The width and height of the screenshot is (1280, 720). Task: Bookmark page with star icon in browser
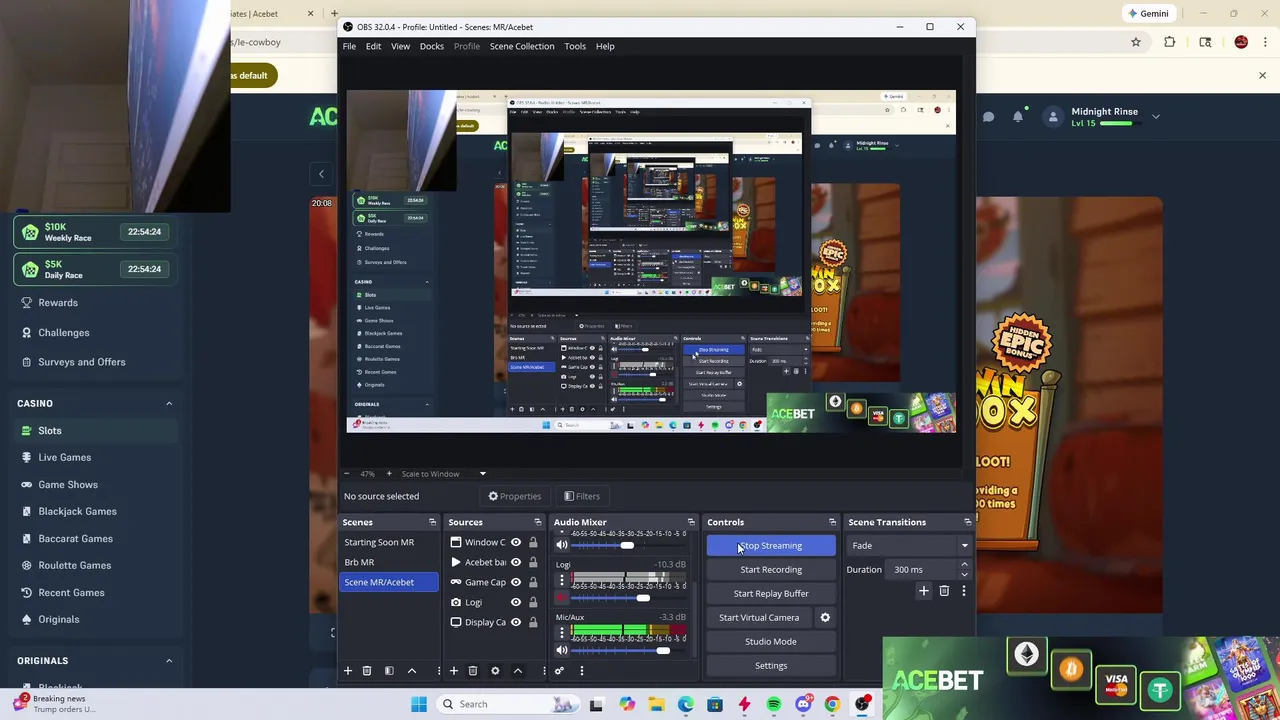point(1136,42)
